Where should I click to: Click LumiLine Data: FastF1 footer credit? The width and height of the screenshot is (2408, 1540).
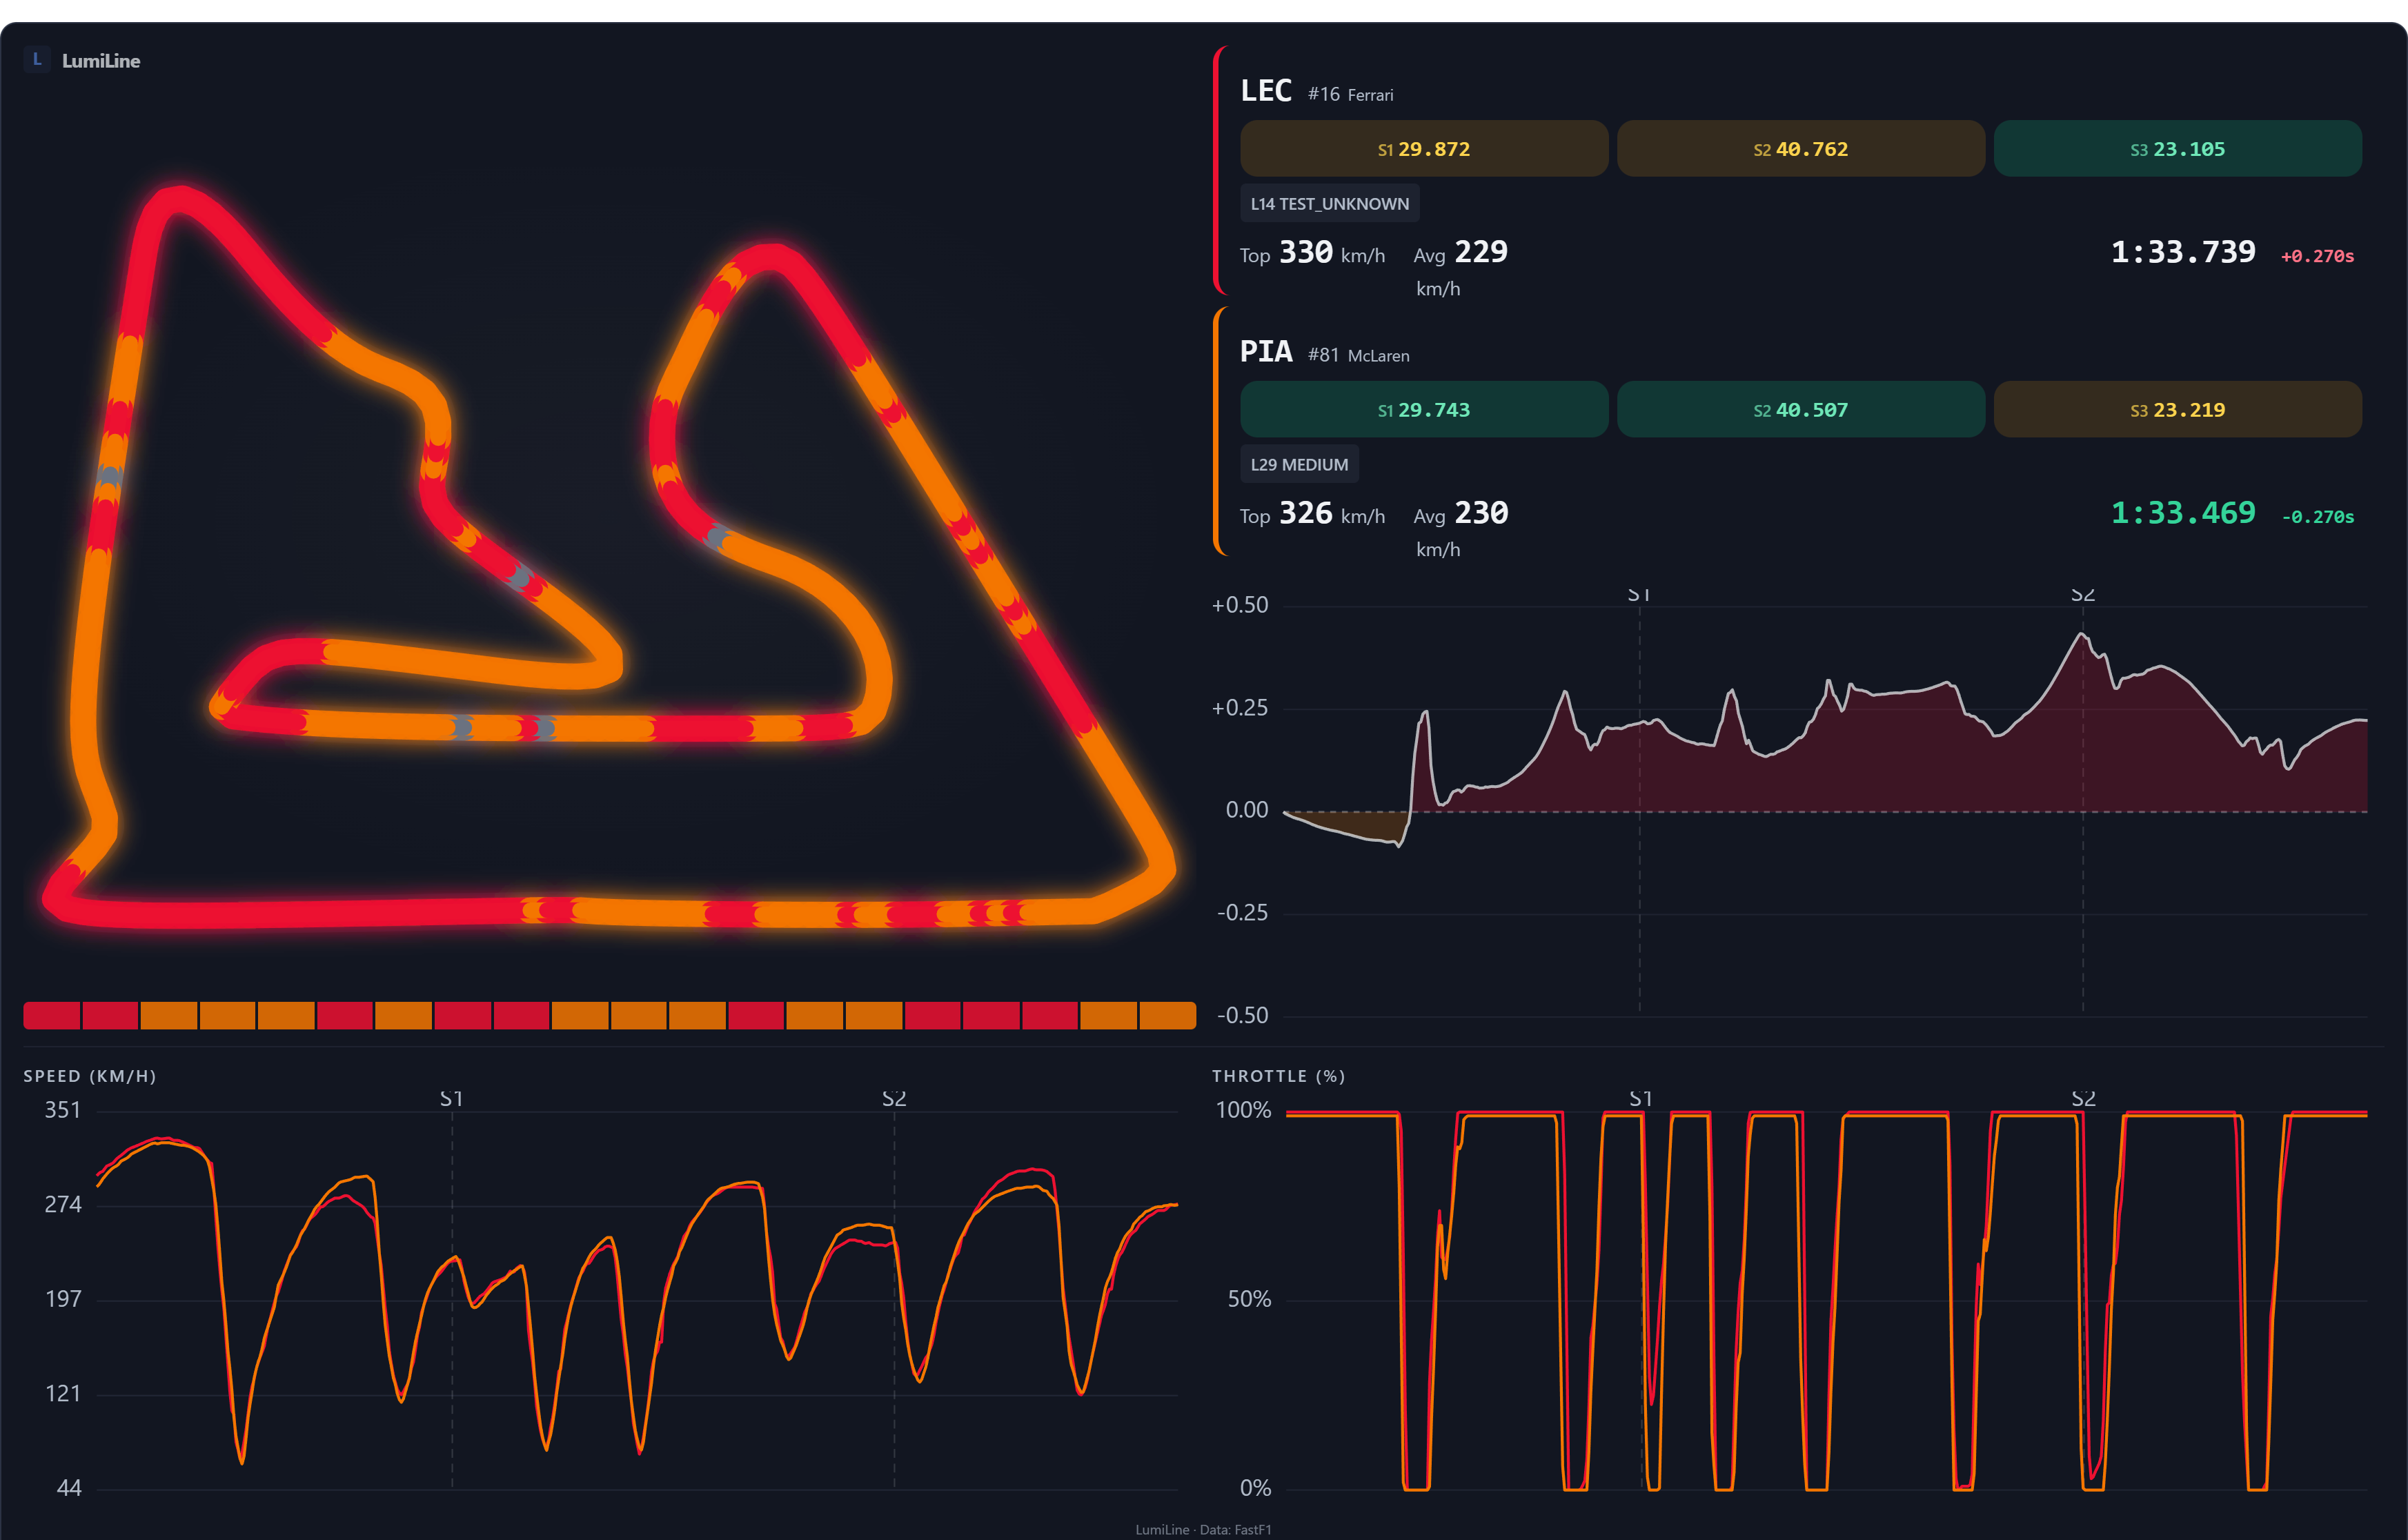click(x=1204, y=1530)
